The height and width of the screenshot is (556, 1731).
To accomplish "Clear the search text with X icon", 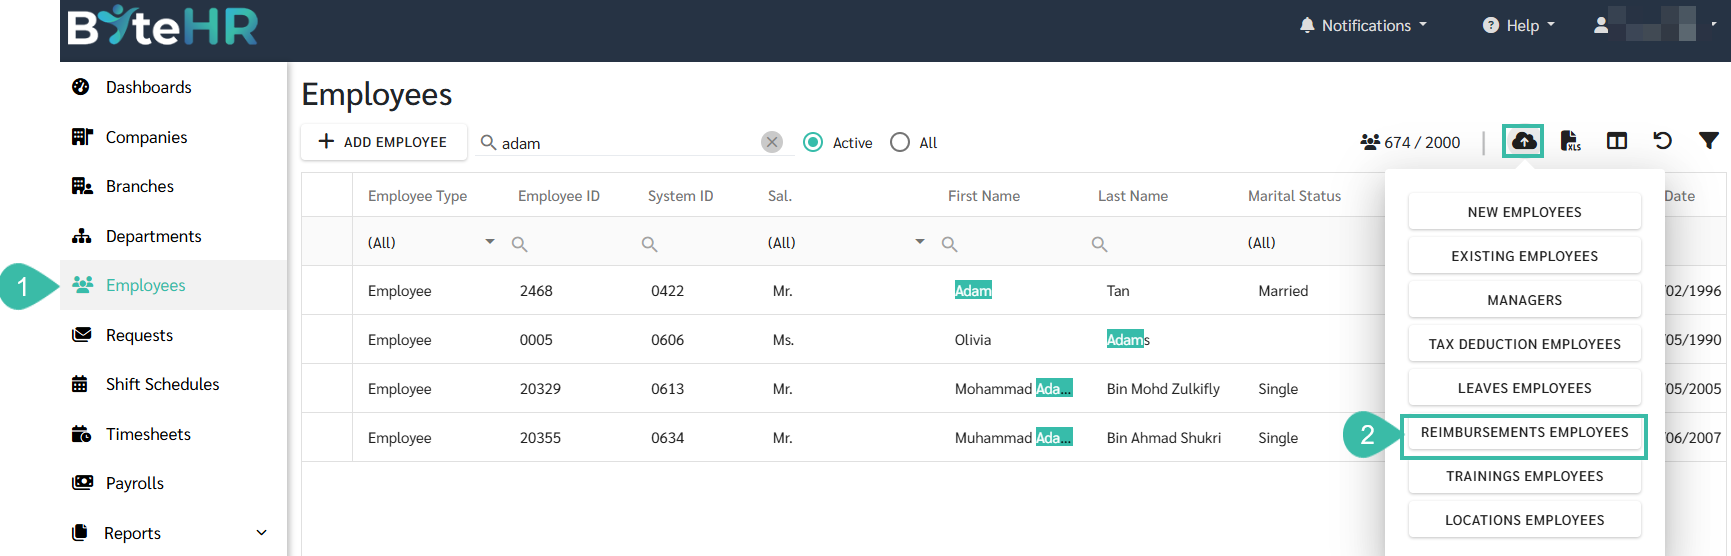I will [x=772, y=142].
